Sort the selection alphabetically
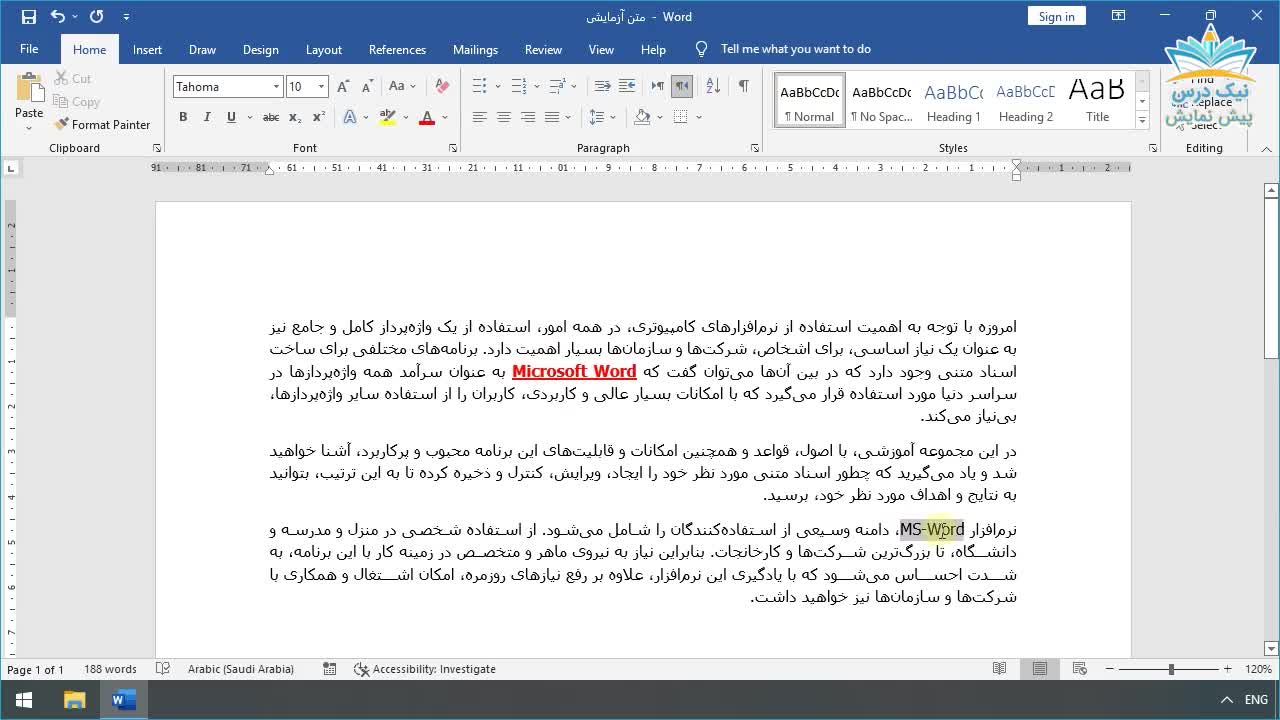Image resolution: width=1280 pixels, height=720 pixels. tap(712, 87)
